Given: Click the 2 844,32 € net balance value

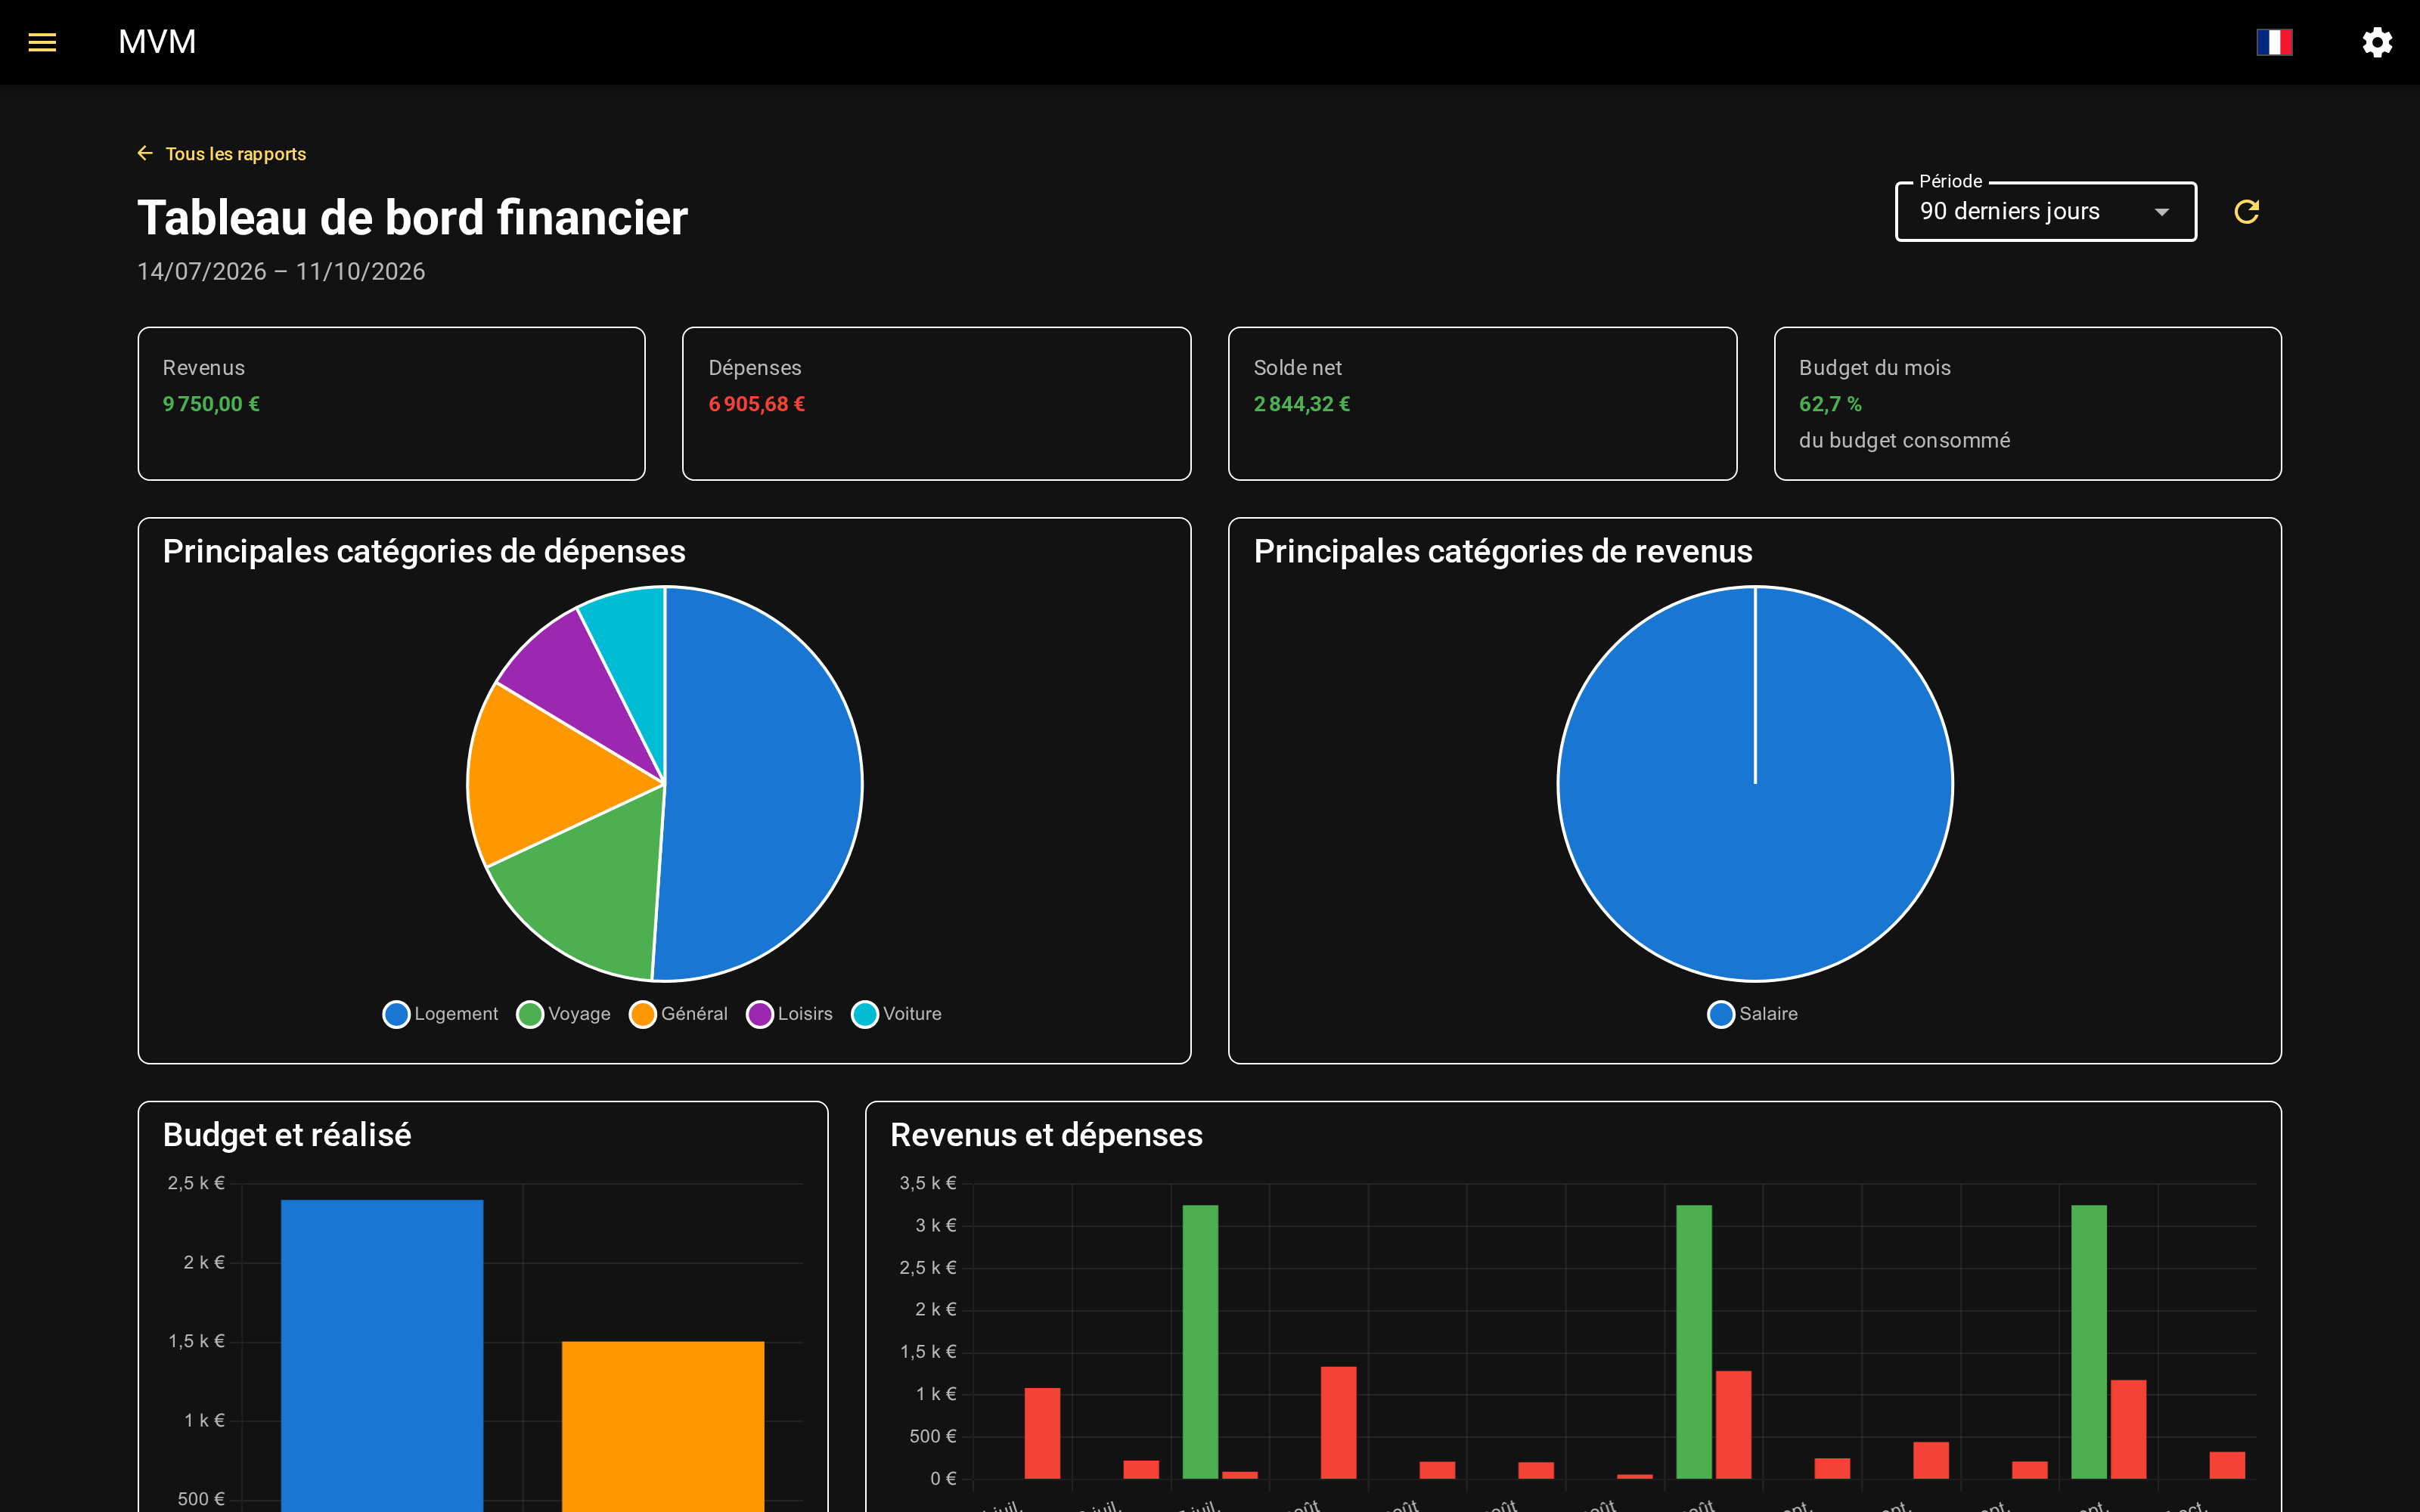Looking at the screenshot, I should tap(1302, 404).
